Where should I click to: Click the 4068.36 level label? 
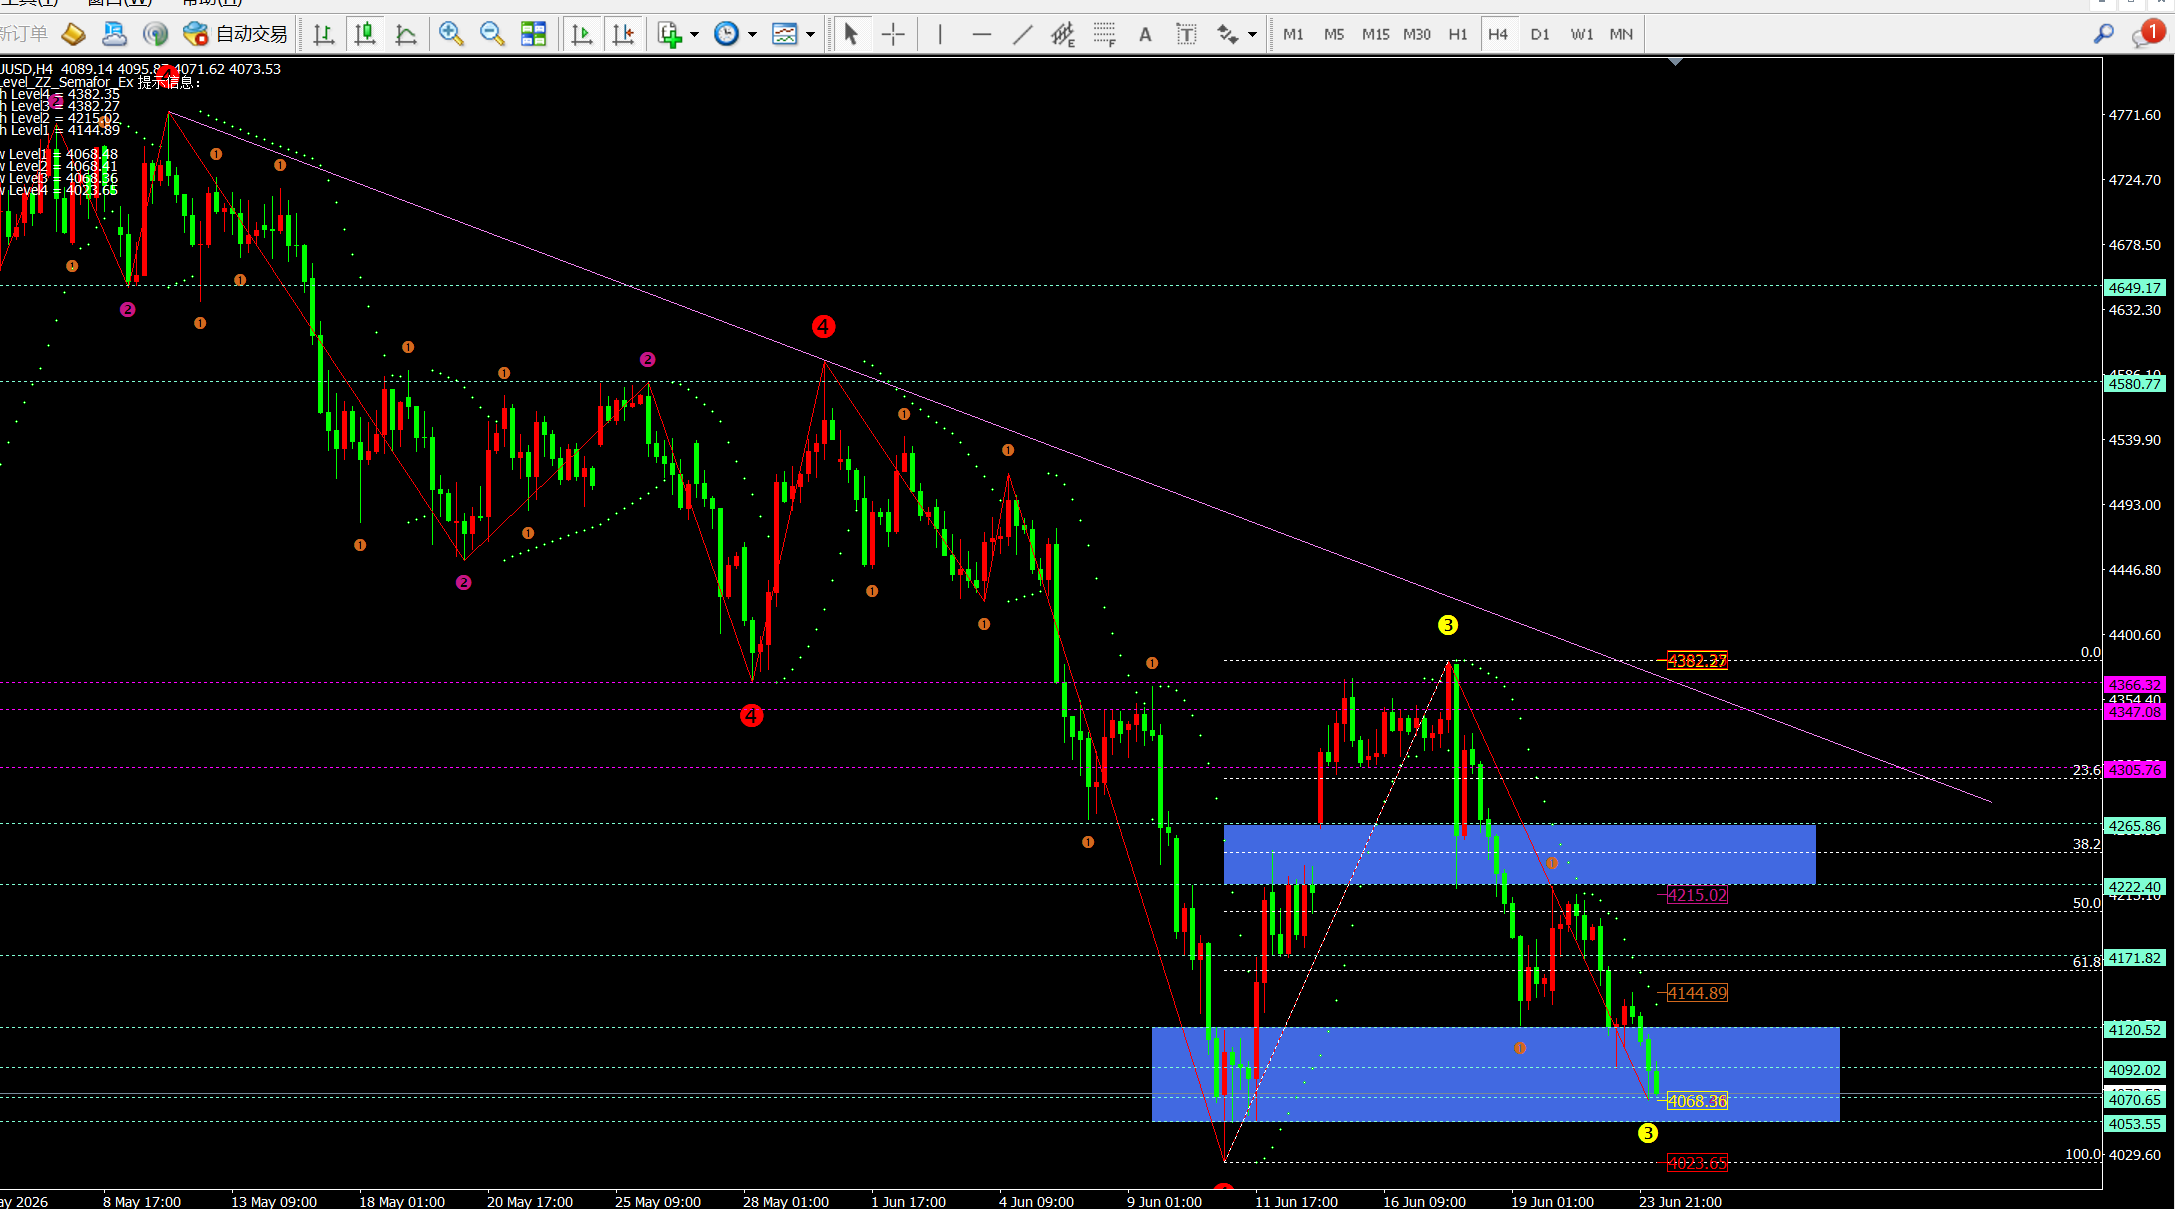(1697, 1101)
